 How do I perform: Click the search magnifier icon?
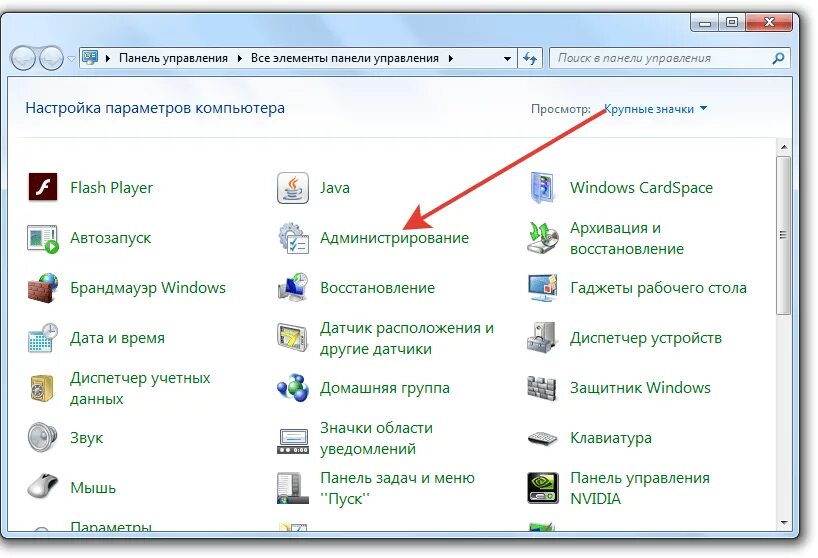[x=778, y=58]
